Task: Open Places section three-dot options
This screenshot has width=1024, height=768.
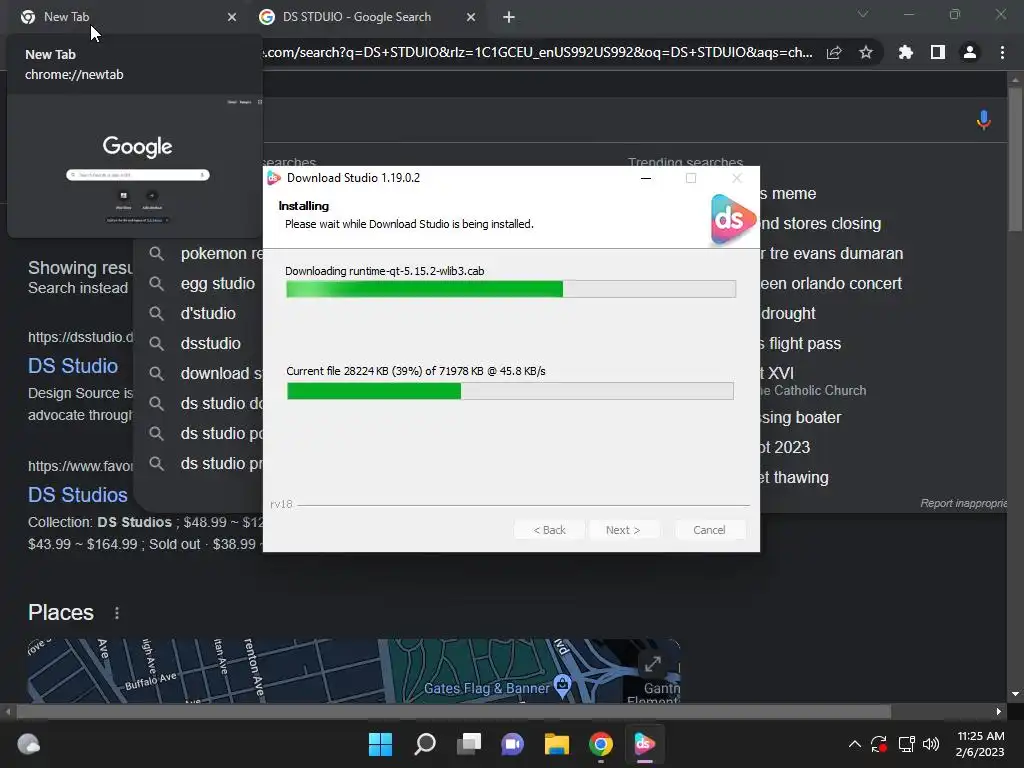Action: click(117, 613)
